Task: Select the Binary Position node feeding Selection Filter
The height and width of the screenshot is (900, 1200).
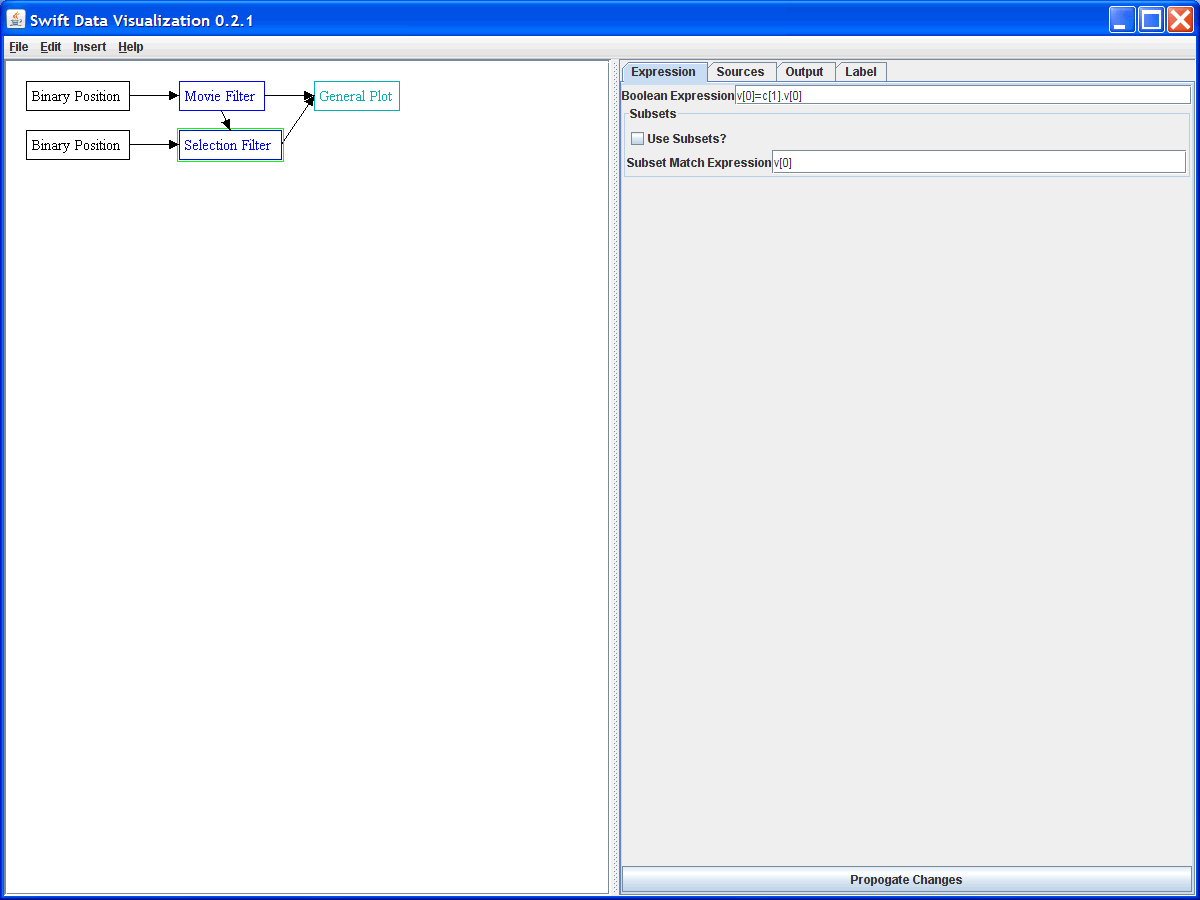Action: [x=78, y=145]
